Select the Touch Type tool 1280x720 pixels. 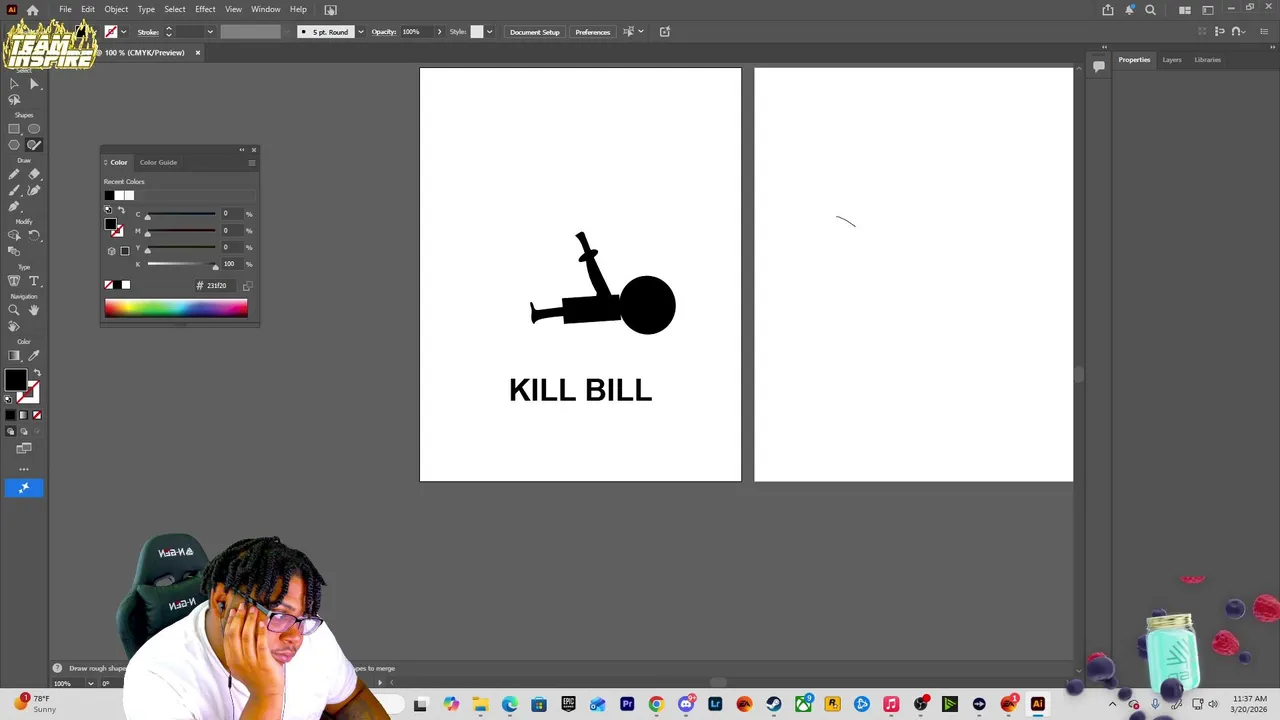[14, 281]
